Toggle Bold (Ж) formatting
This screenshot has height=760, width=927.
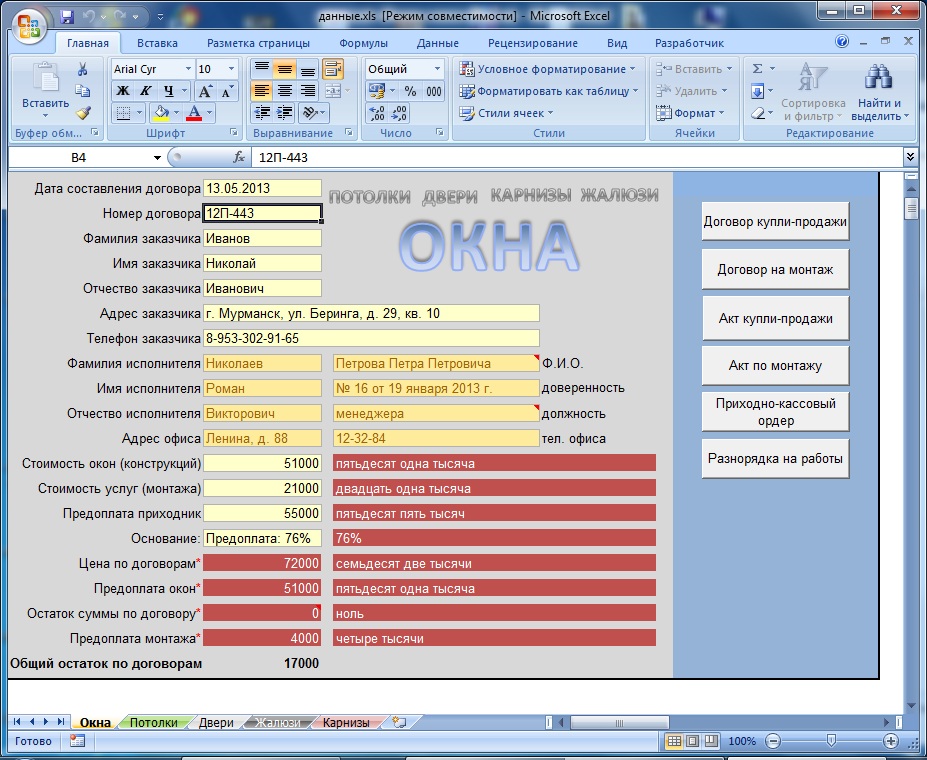(123, 91)
